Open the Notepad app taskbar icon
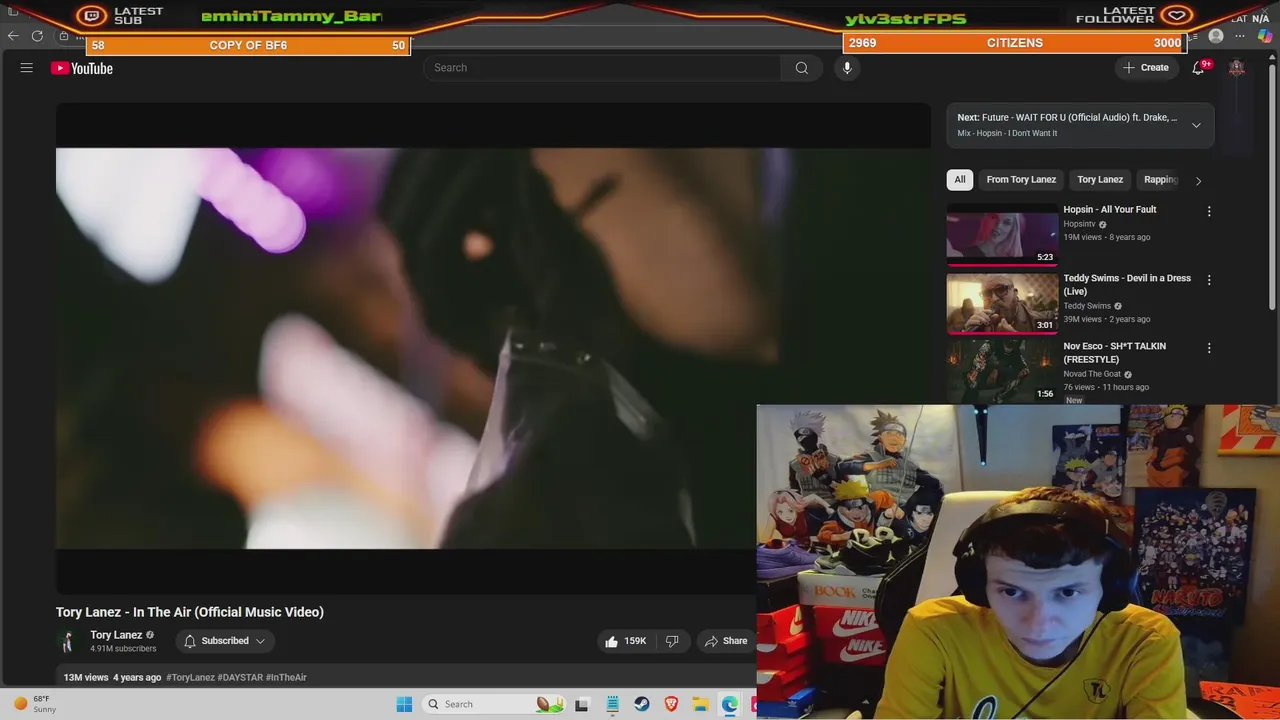The height and width of the screenshot is (720, 1280). click(612, 704)
